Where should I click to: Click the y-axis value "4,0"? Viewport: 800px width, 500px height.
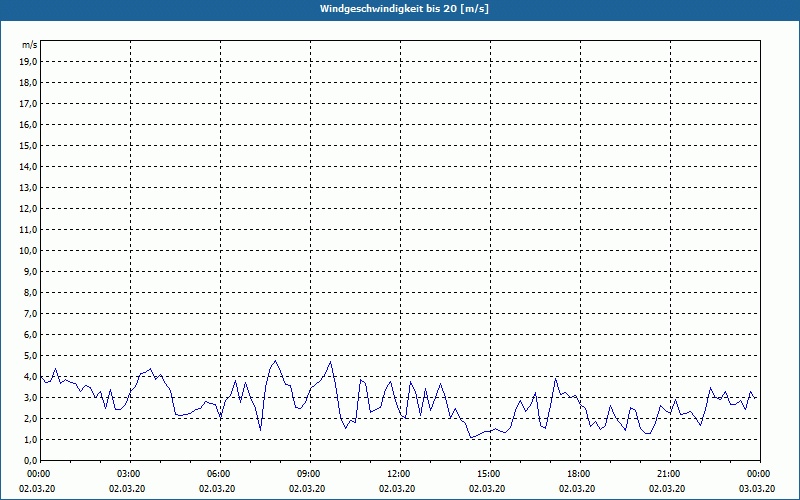30,377
